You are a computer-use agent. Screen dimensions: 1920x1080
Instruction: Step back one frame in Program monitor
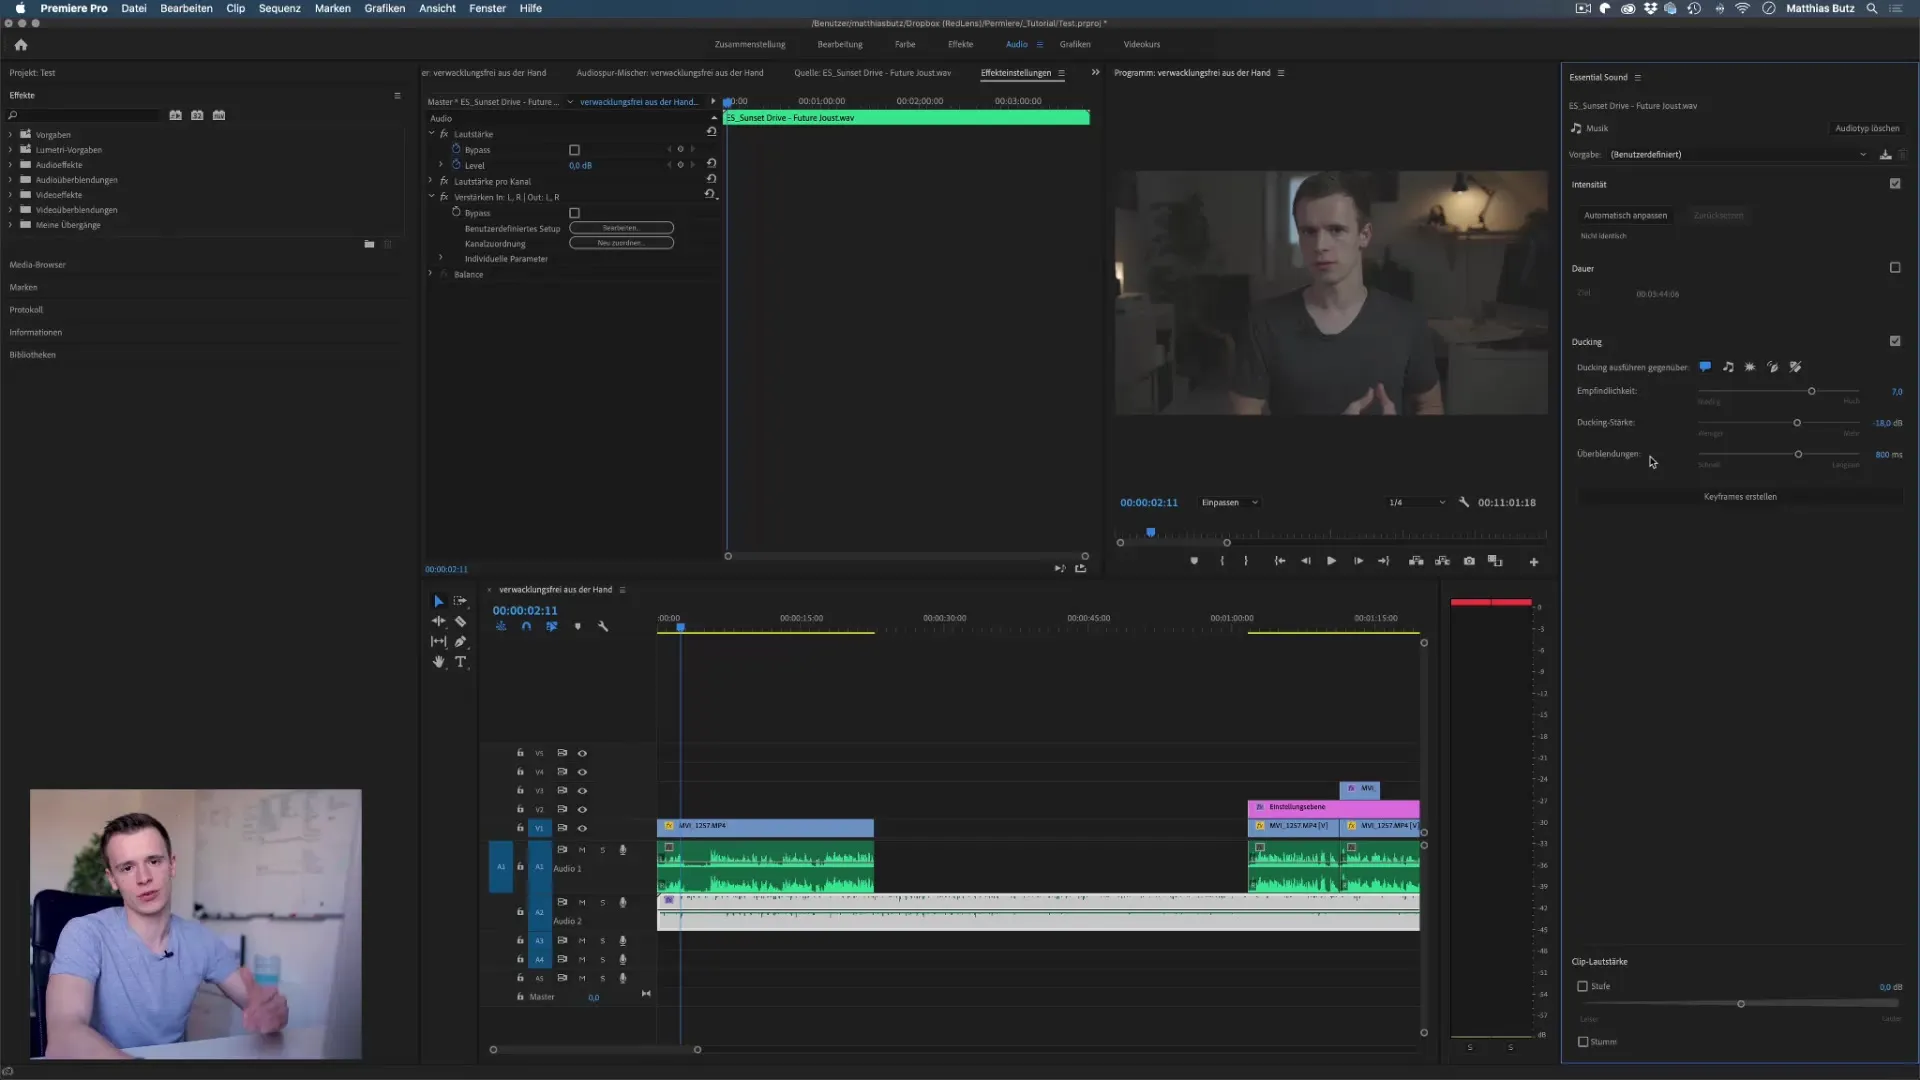coord(1305,561)
